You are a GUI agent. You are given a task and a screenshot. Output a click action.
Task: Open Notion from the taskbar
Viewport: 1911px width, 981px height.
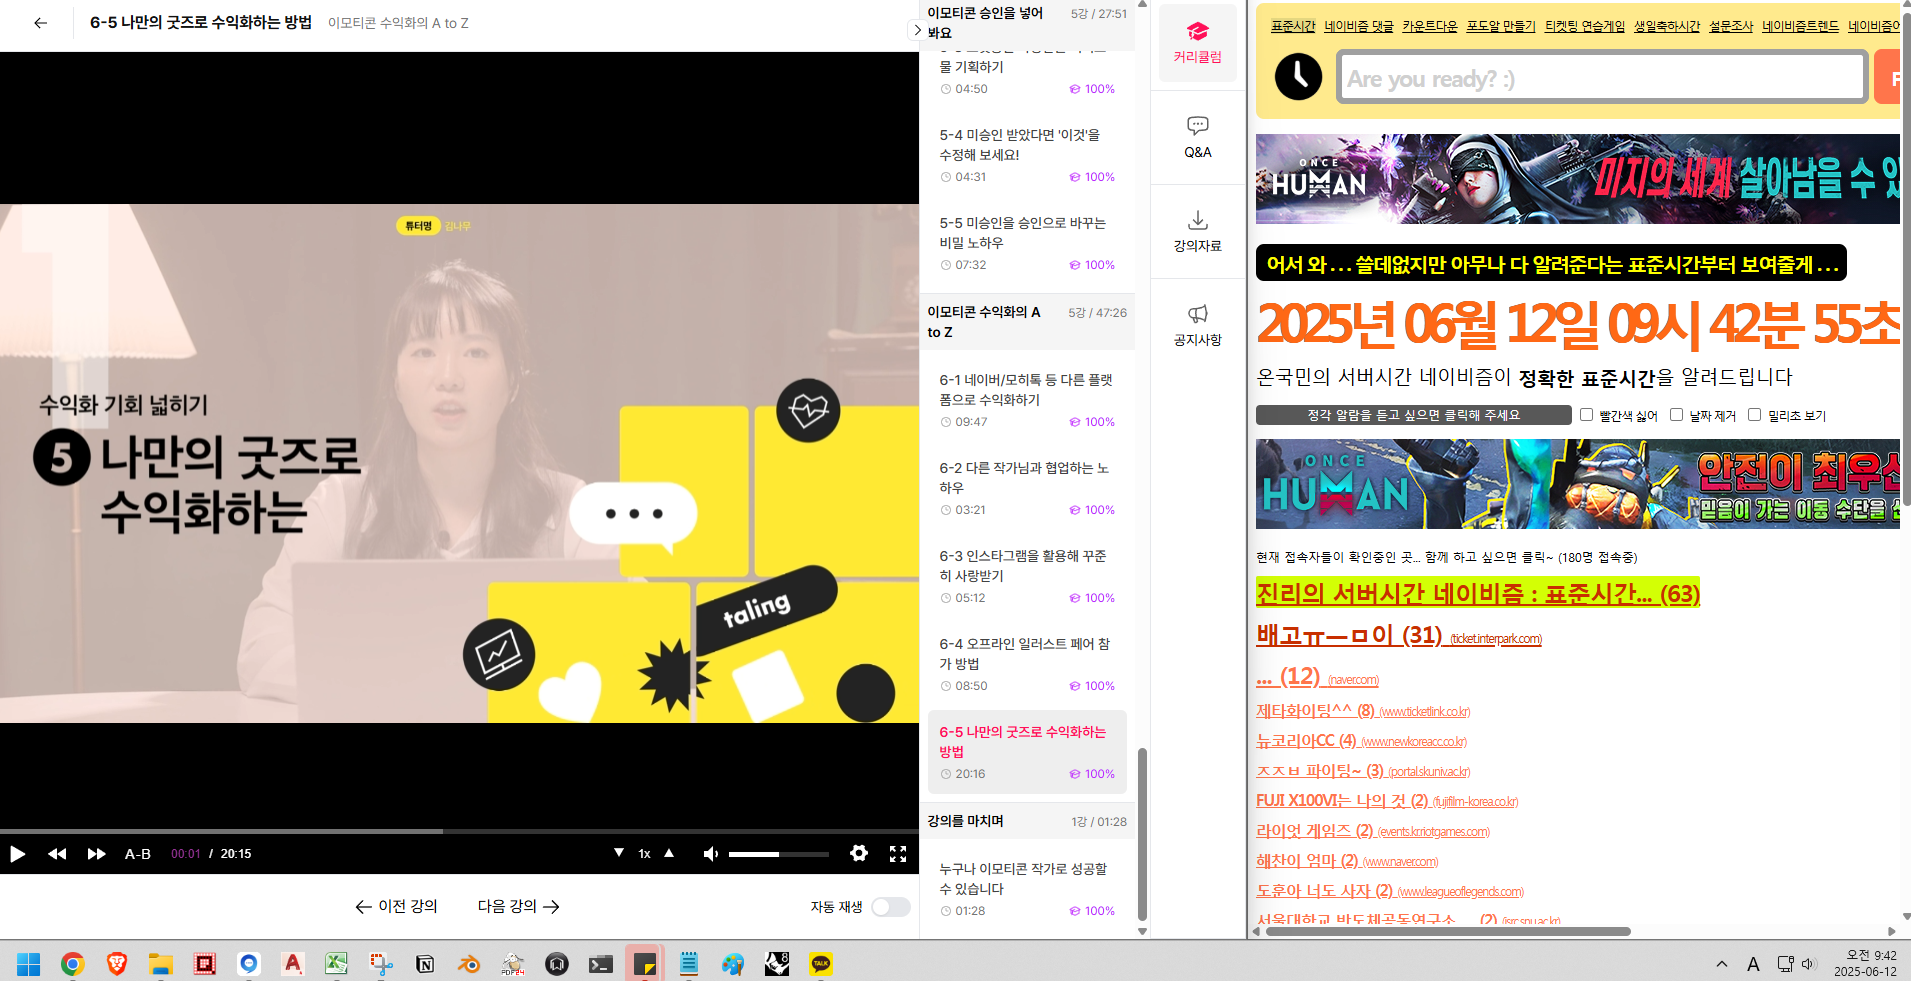pos(425,964)
